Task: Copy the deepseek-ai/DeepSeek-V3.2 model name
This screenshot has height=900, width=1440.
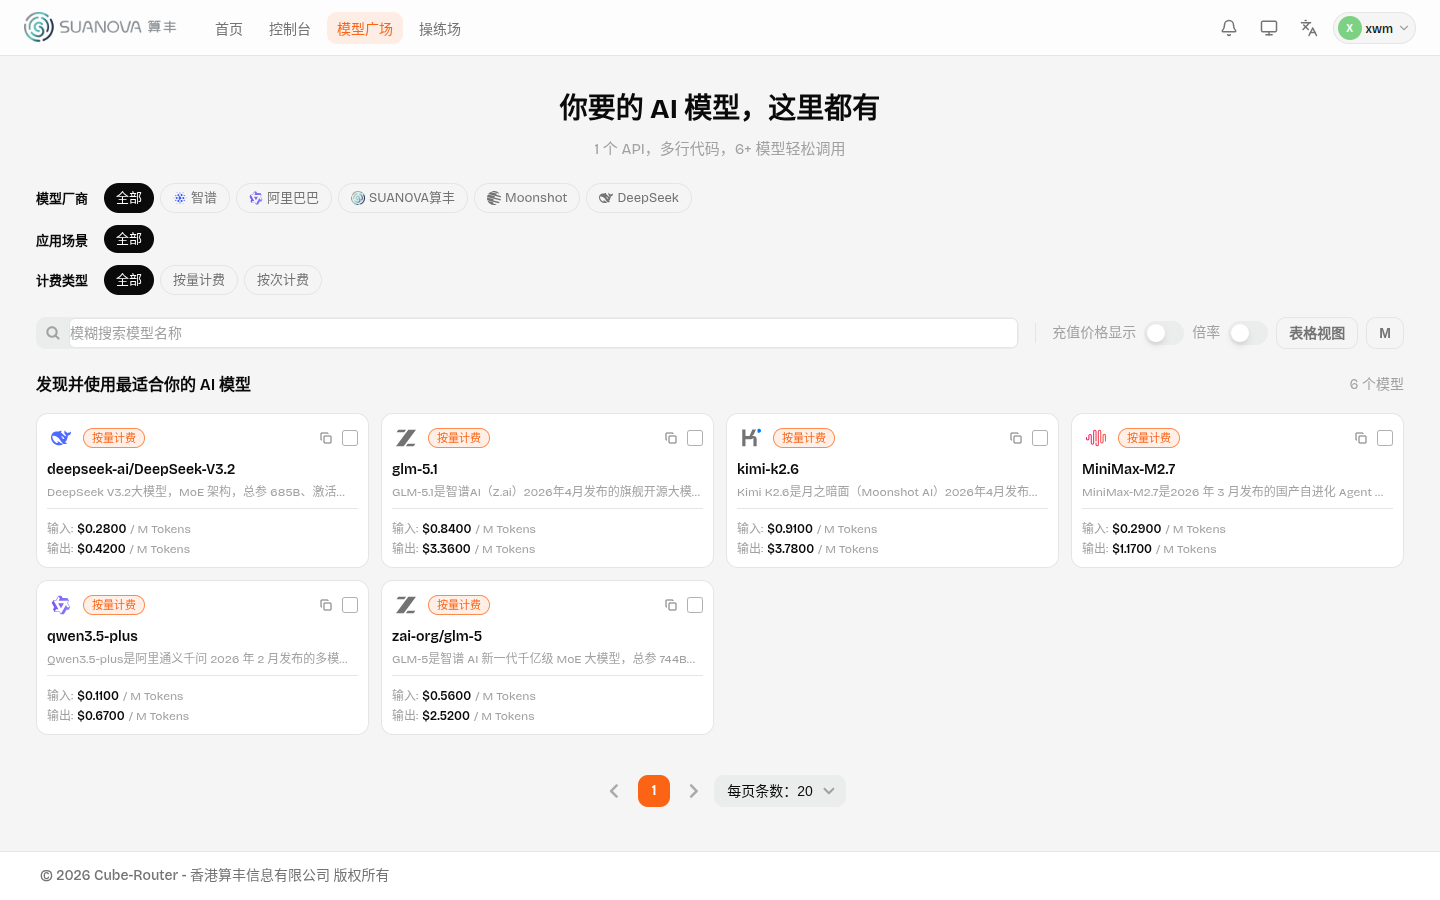Action: 326,438
